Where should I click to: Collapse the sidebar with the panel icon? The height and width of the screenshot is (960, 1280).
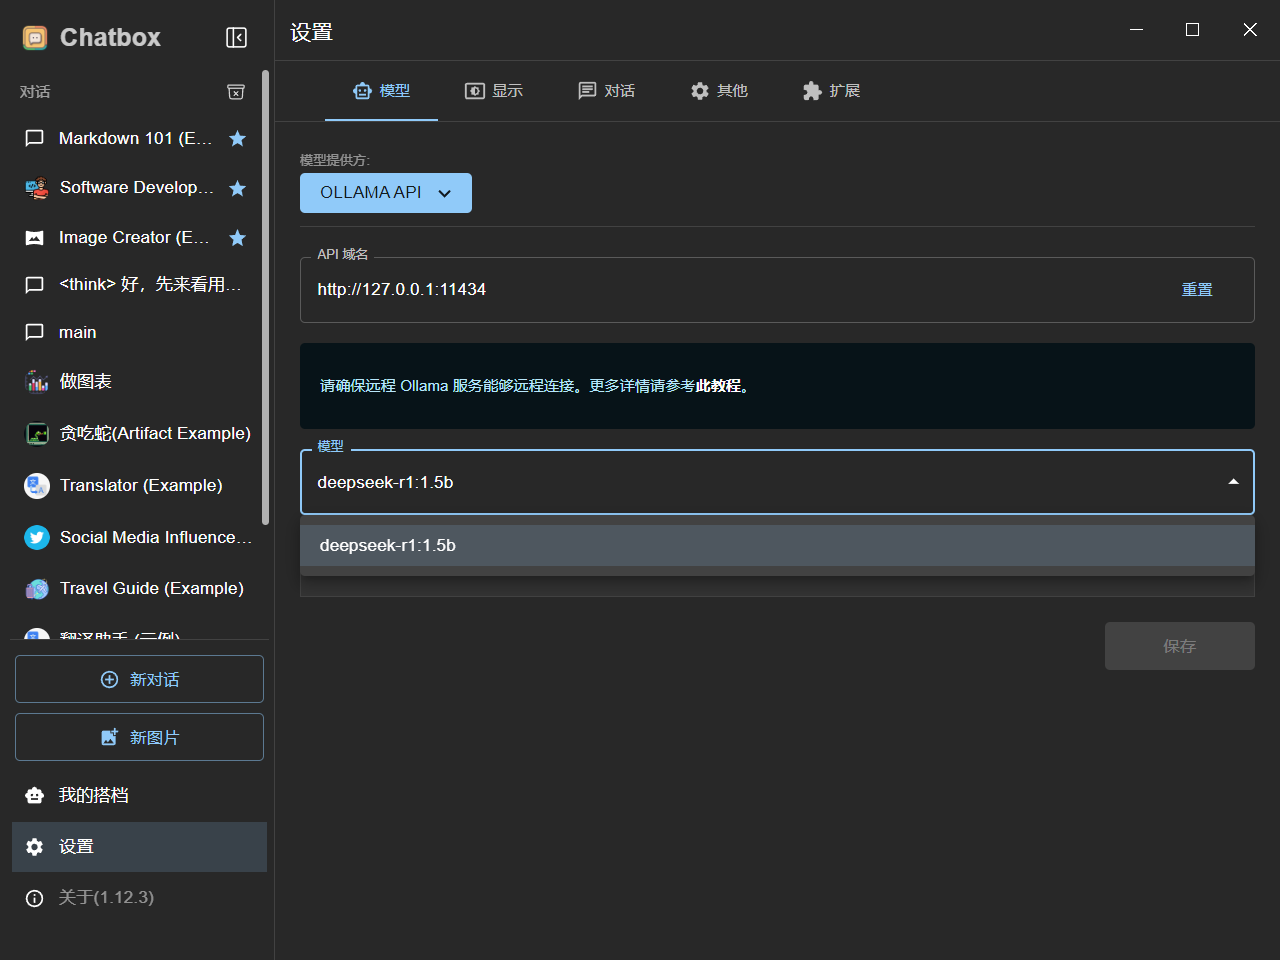[x=236, y=38]
